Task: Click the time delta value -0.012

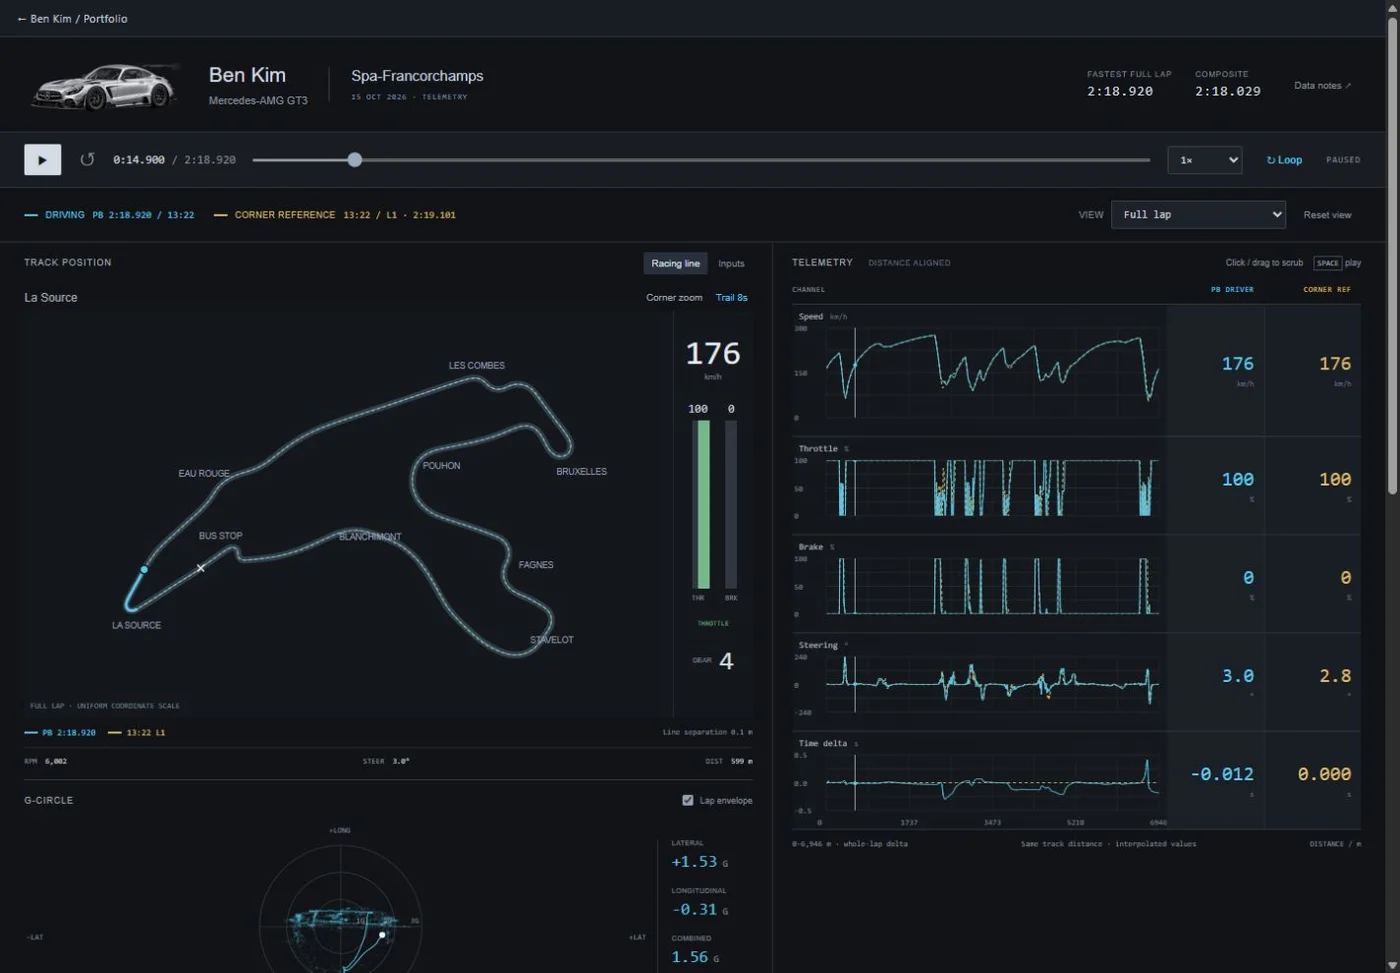Action: click(x=1221, y=774)
